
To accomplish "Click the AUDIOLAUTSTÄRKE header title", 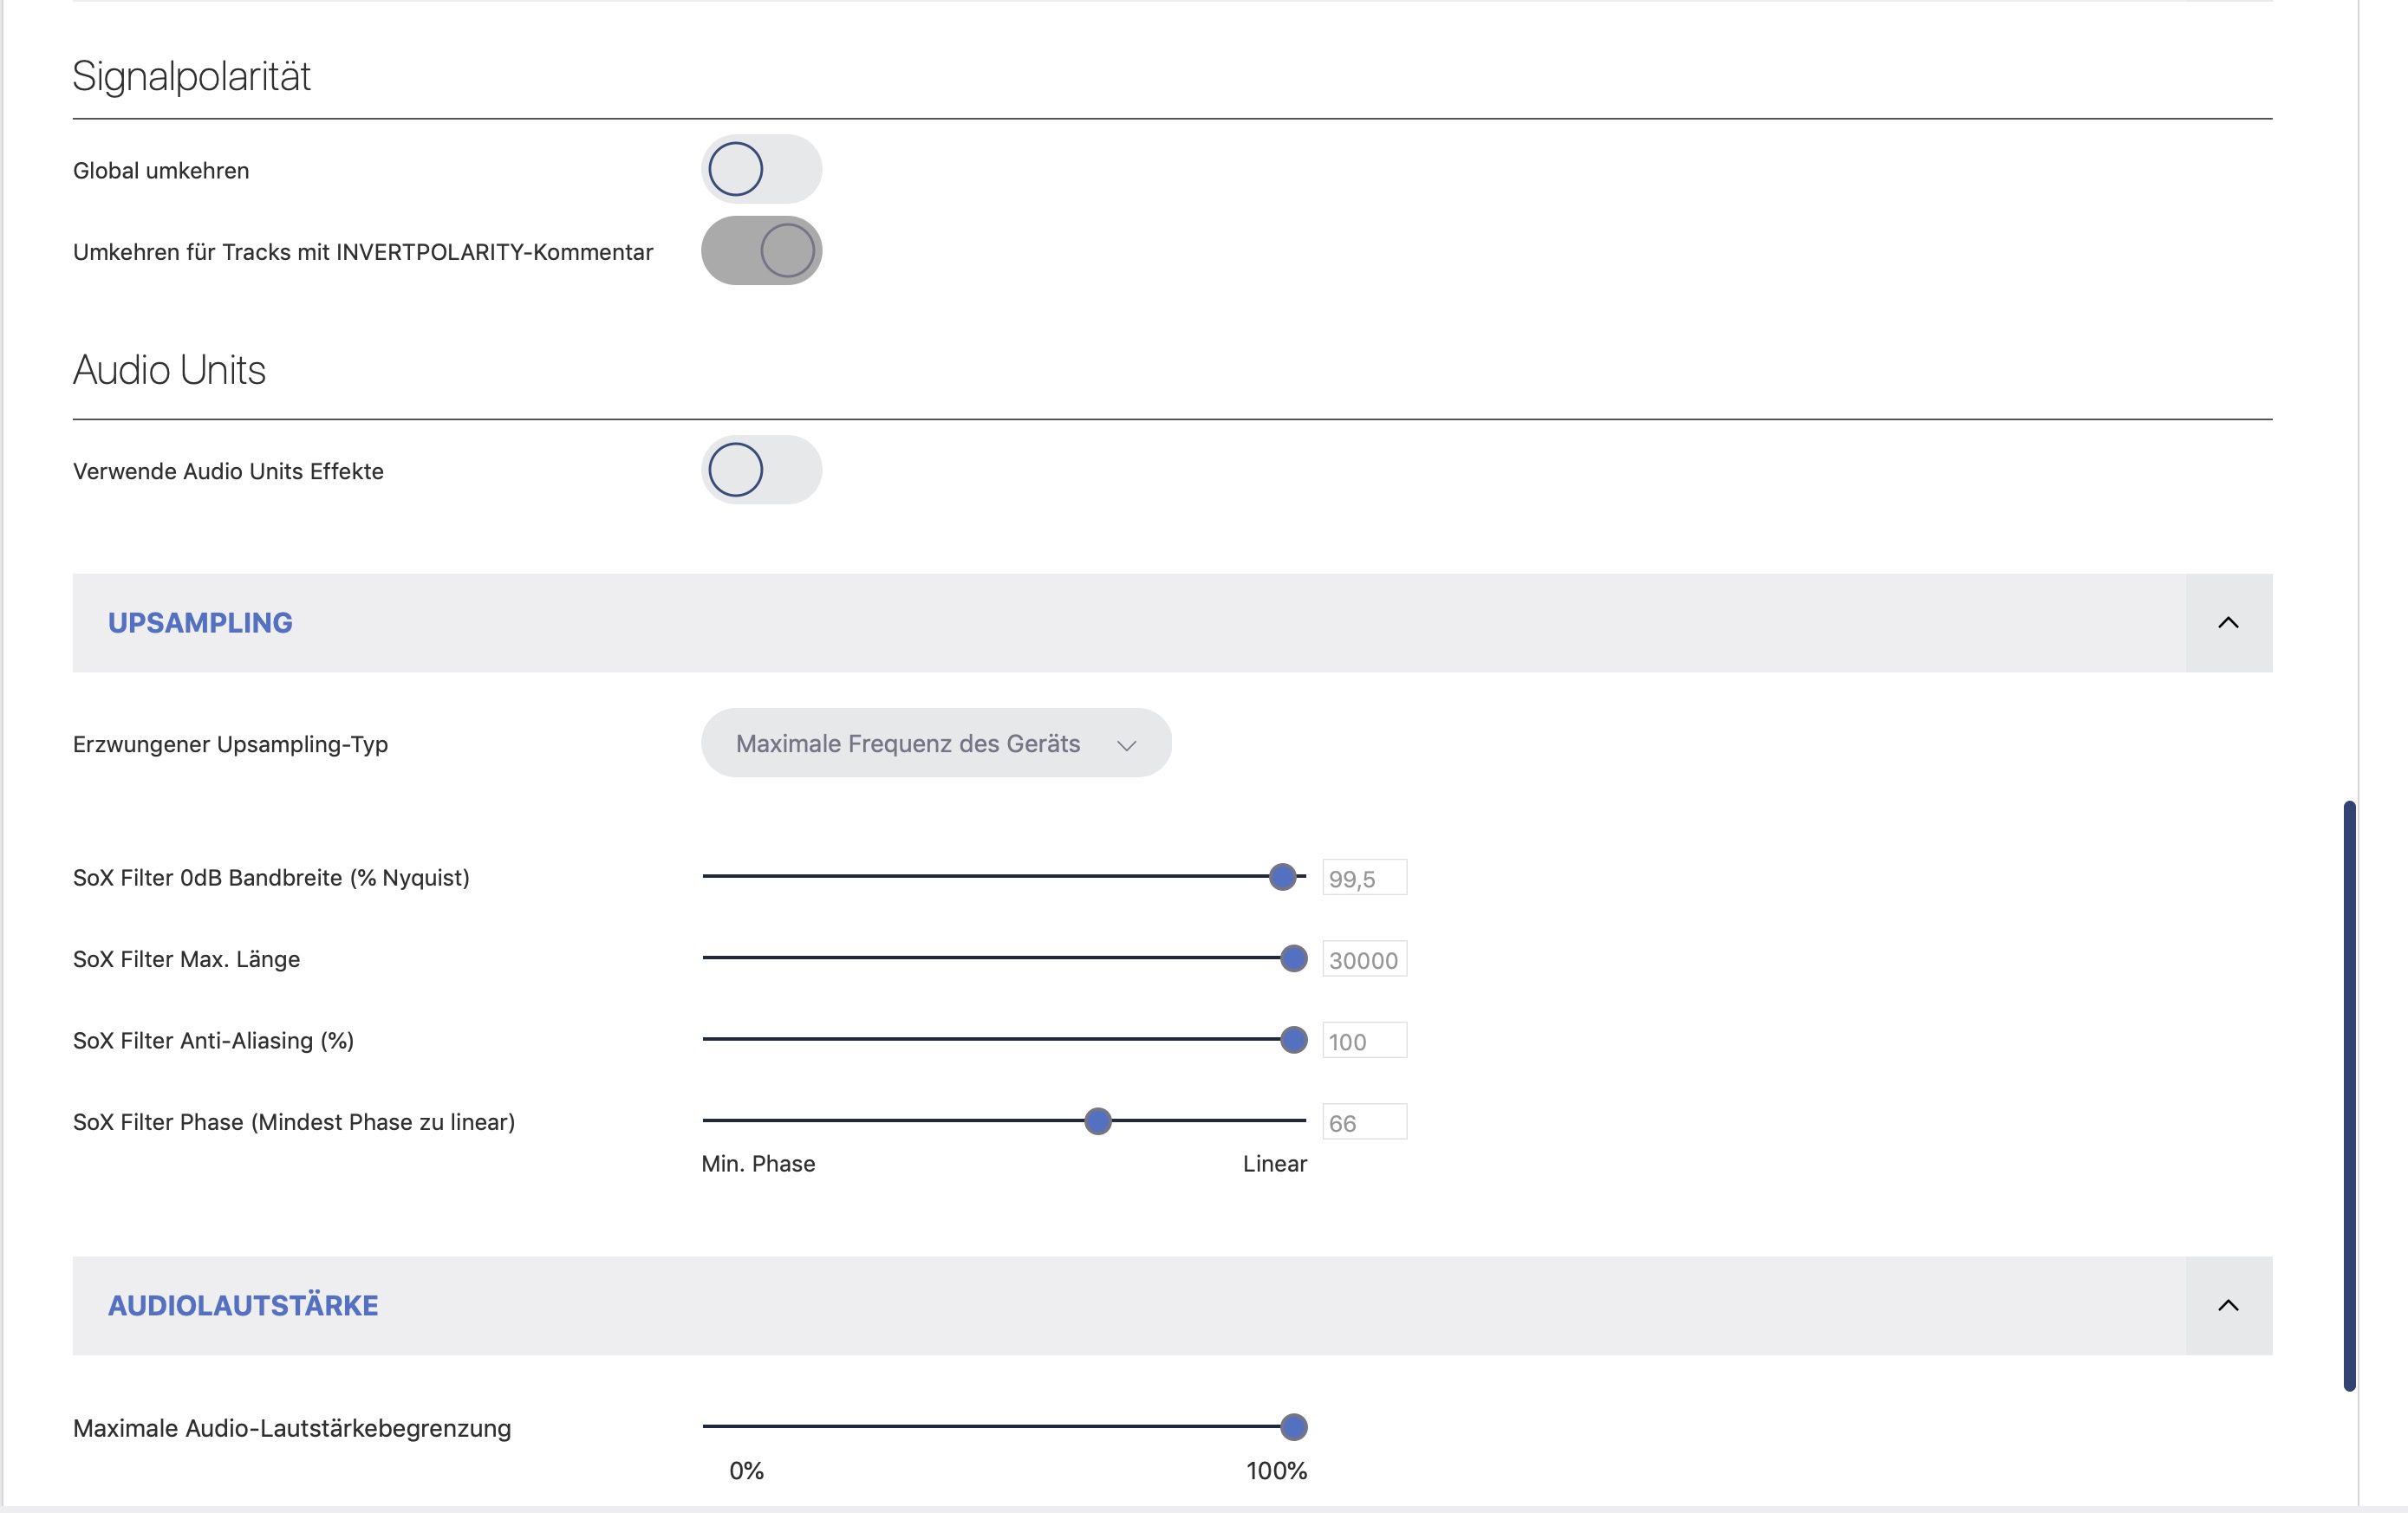I will (243, 1305).
